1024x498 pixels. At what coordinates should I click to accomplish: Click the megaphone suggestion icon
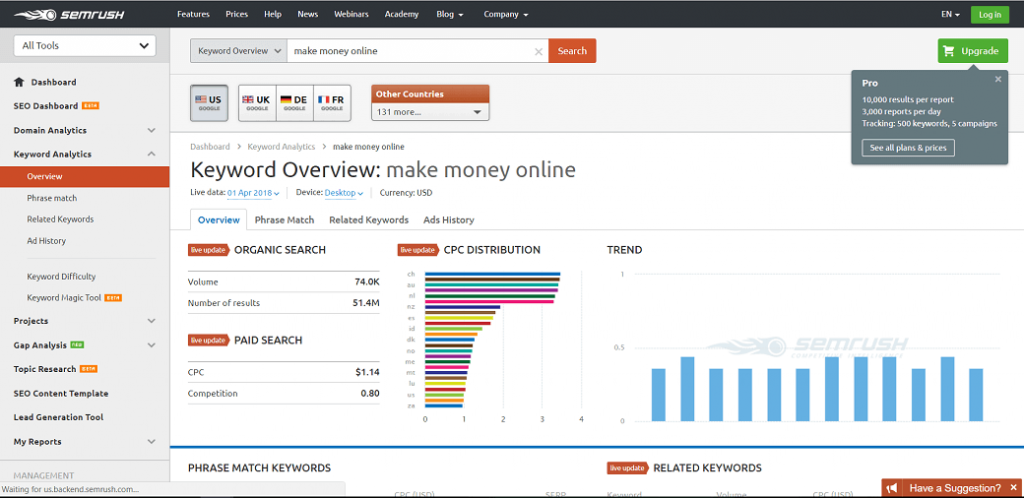[x=893, y=488]
